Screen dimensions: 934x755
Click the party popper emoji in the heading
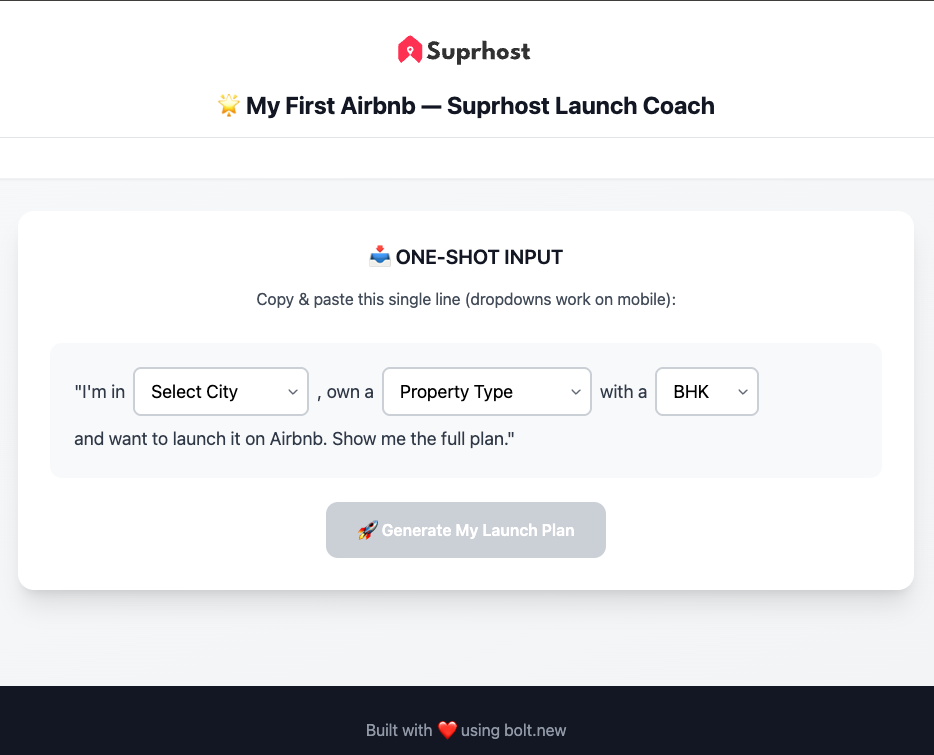click(228, 105)
